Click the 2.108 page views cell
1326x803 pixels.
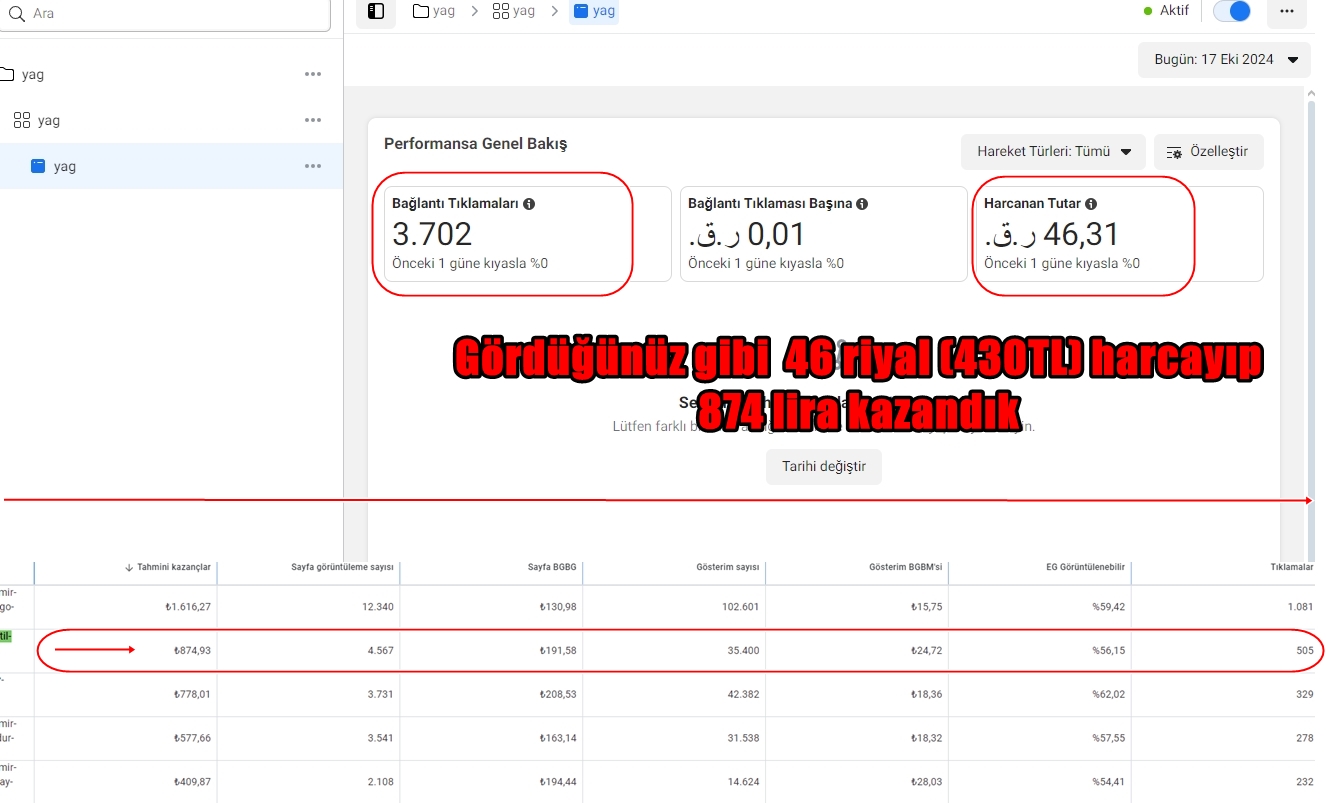point(380,782)
